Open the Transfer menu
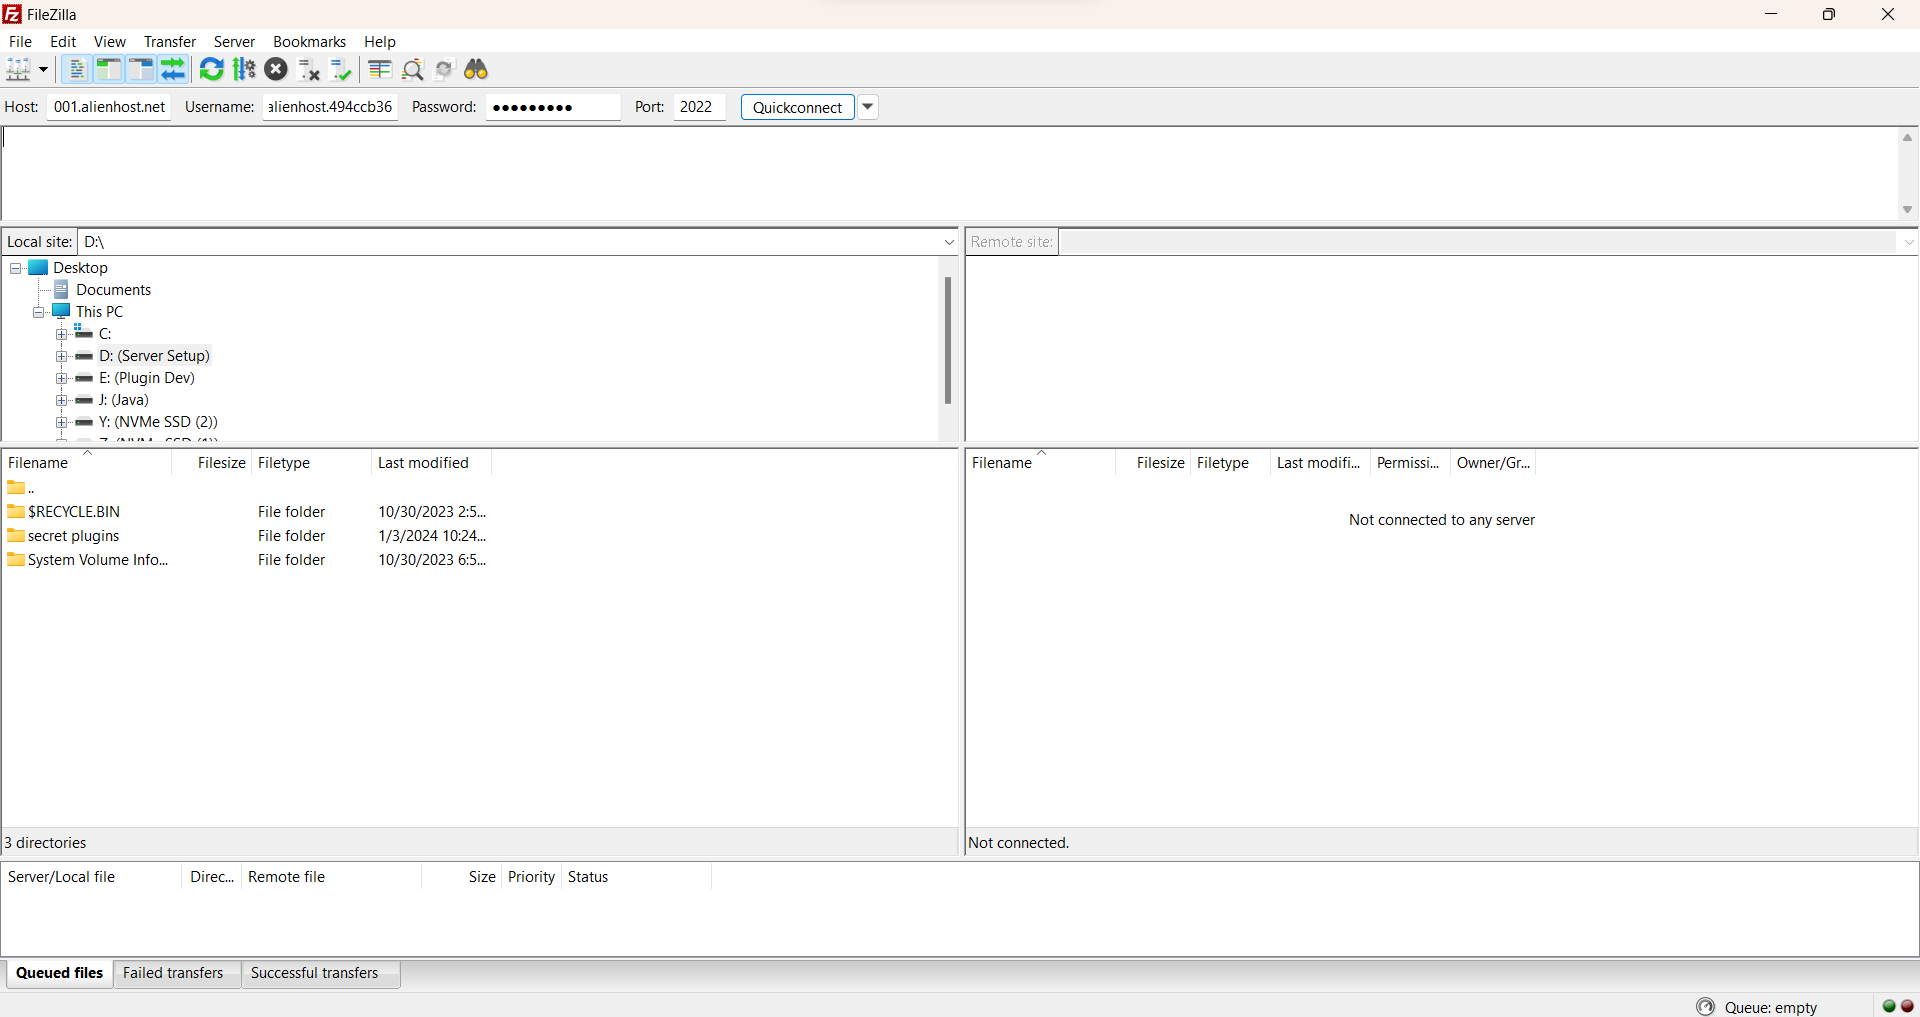 (x=170, y=42)
